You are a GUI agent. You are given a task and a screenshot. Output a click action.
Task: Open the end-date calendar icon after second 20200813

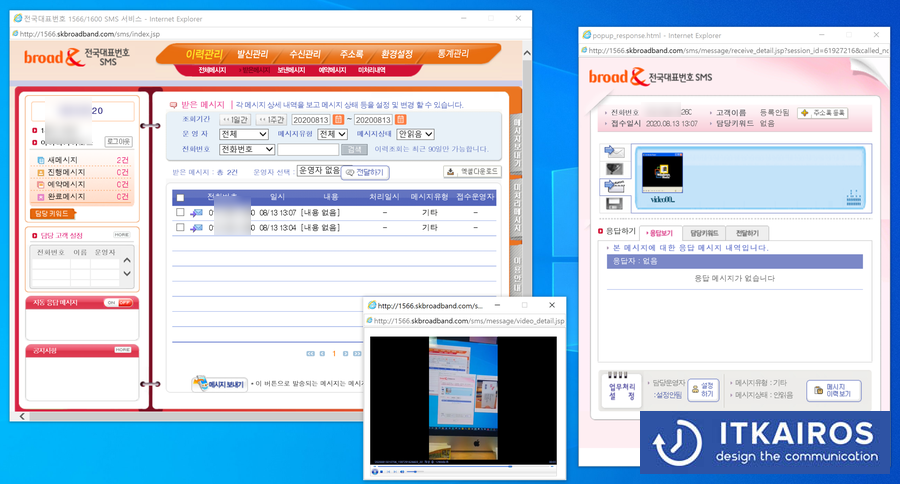[401, 119]
